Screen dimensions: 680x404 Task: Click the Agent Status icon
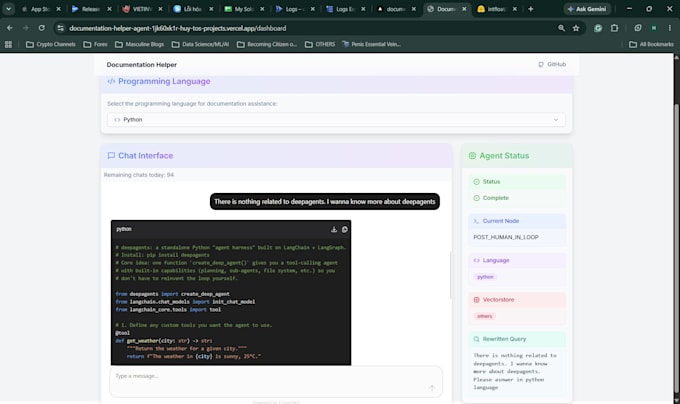pyautogui.click(x=472, y=156)
